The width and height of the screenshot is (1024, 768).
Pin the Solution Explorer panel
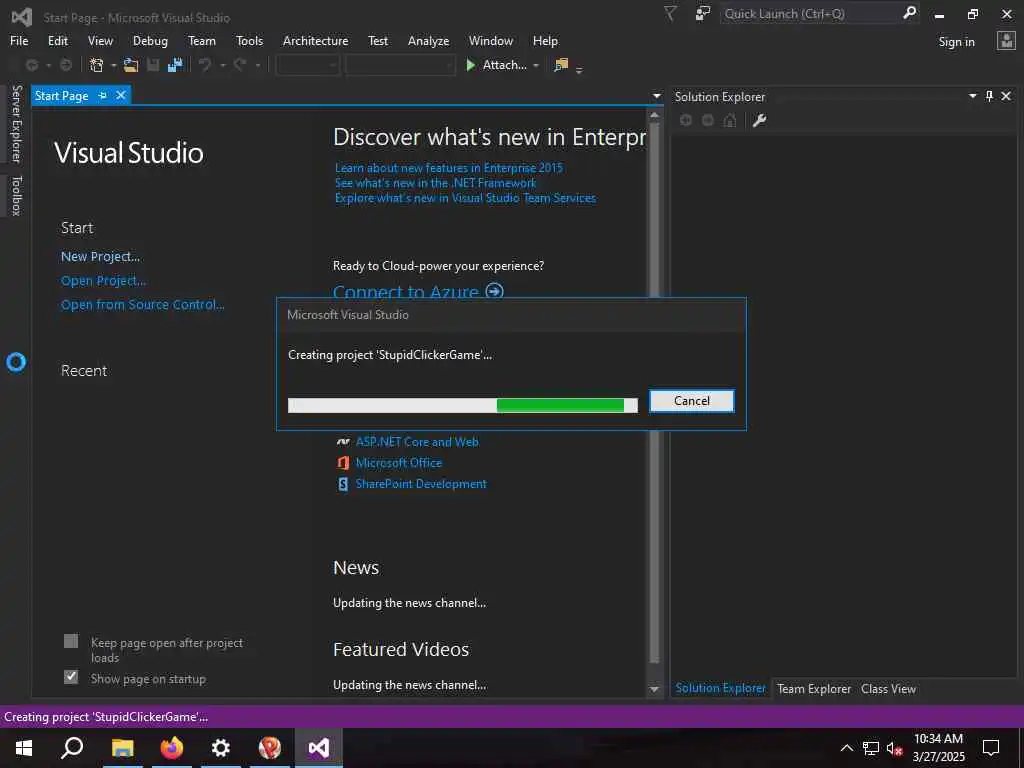[989, 97]
